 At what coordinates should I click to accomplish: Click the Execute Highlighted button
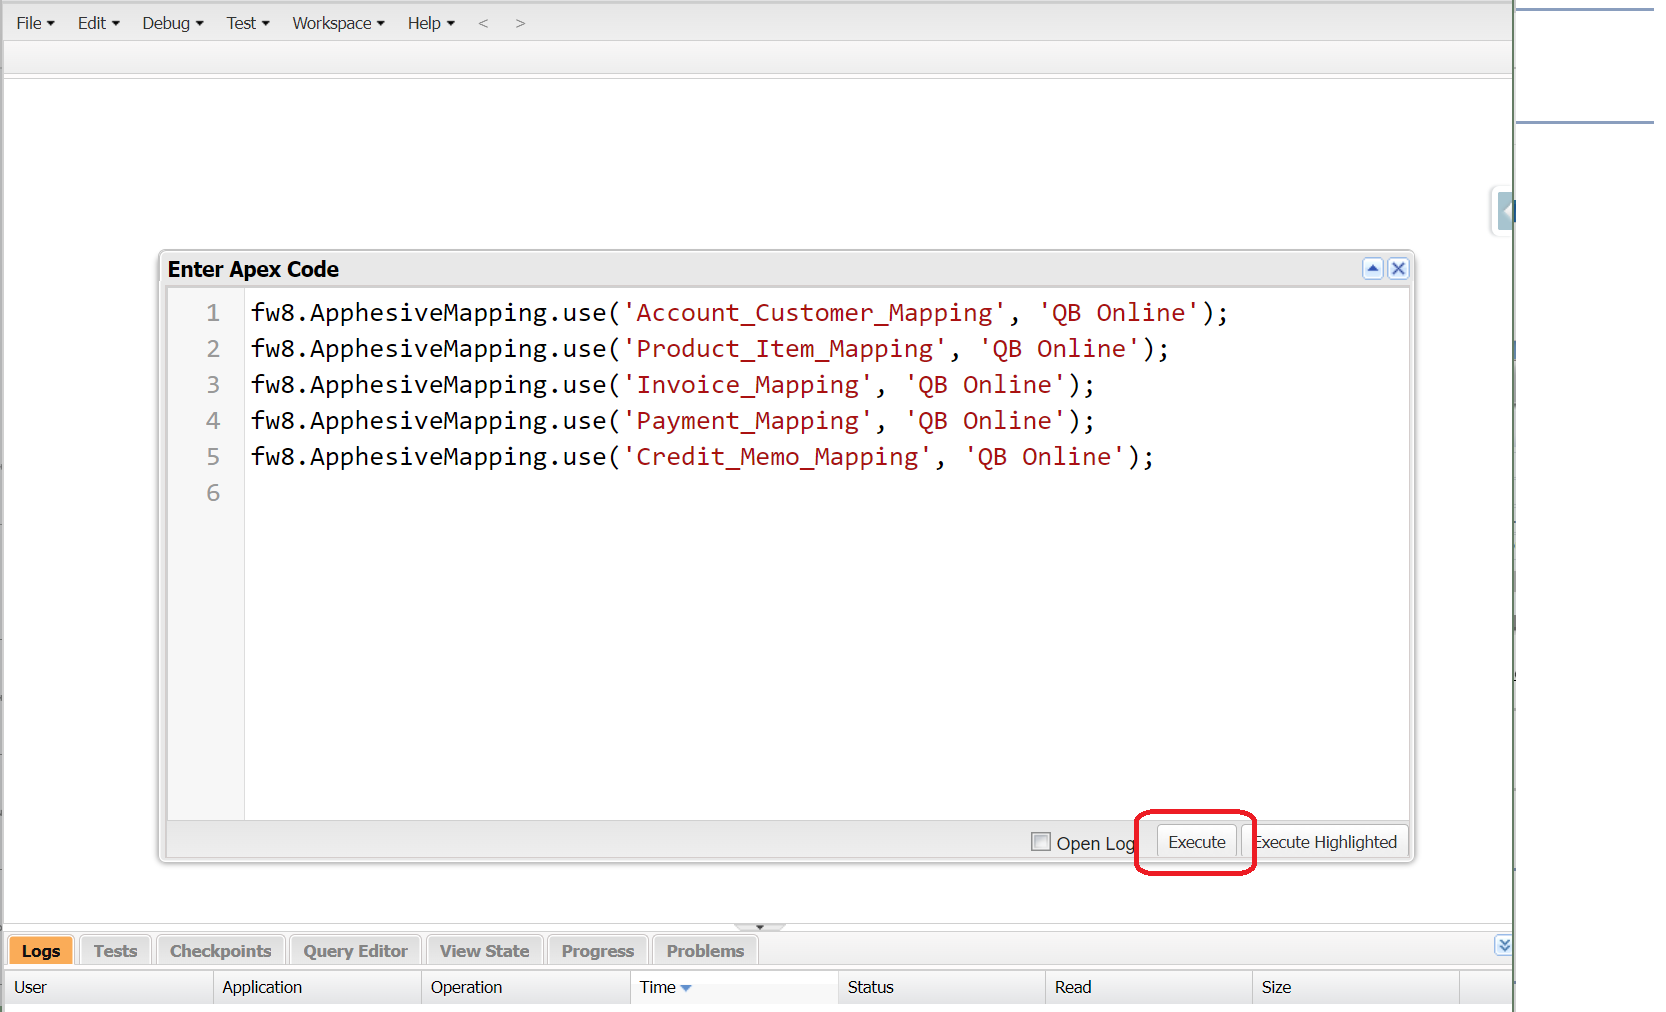(x=1326, y=842)
